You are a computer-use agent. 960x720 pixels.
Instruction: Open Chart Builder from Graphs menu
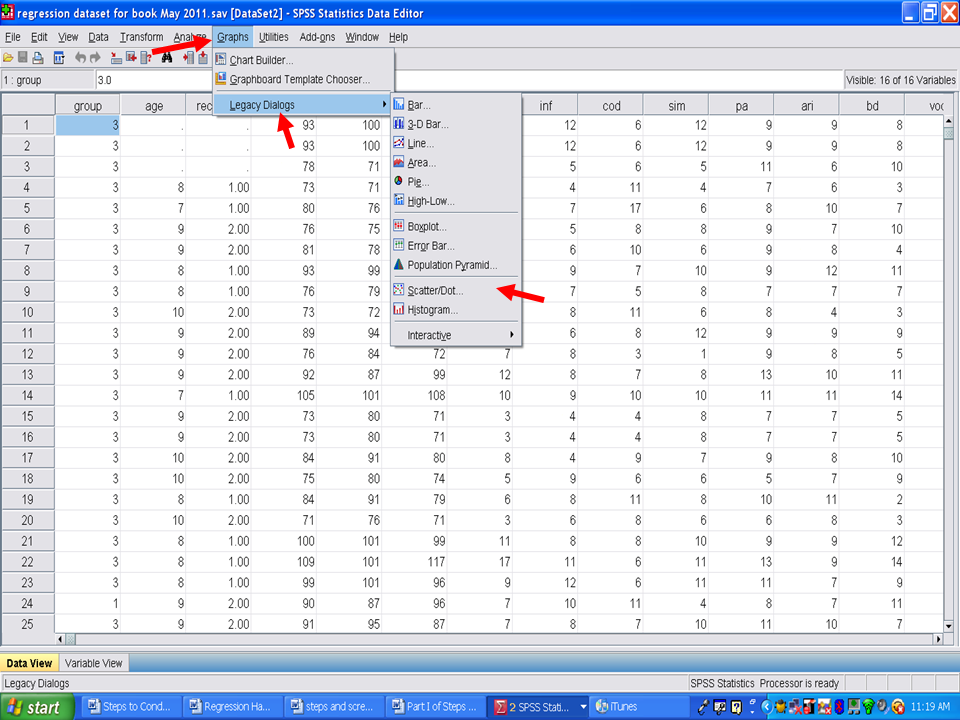(261, 60)
